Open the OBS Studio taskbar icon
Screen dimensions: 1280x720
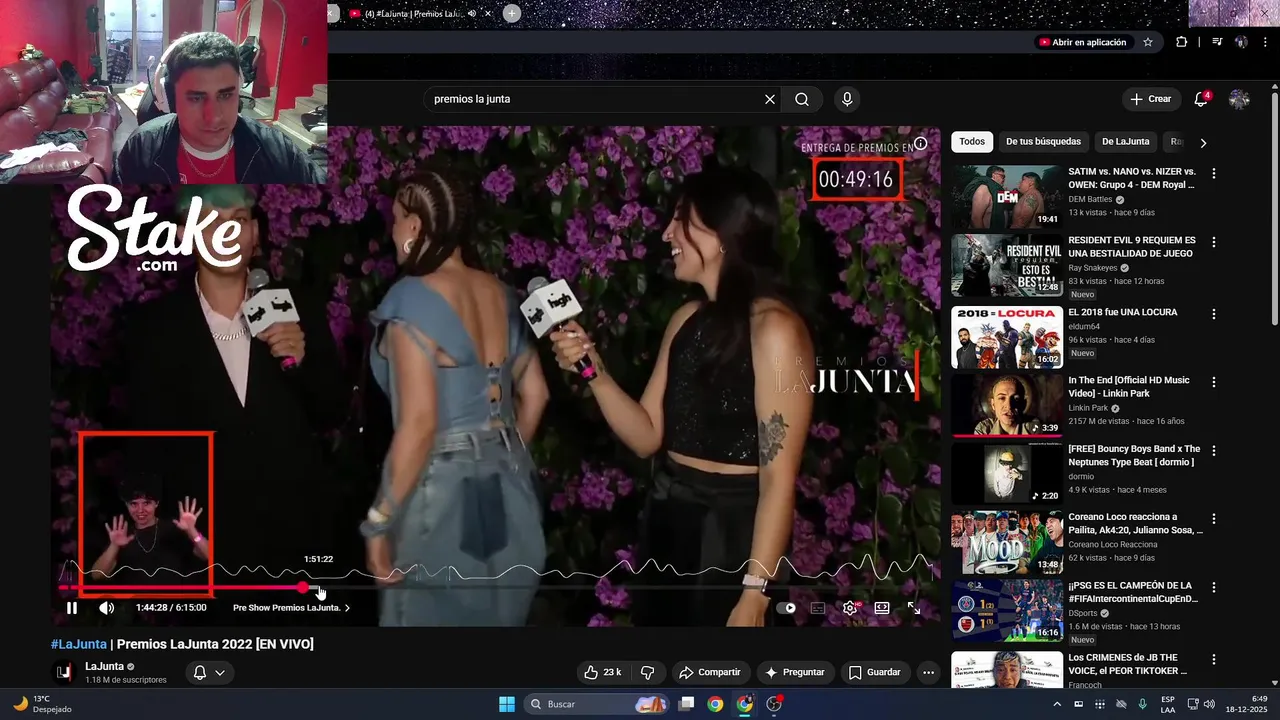[774, 704]
